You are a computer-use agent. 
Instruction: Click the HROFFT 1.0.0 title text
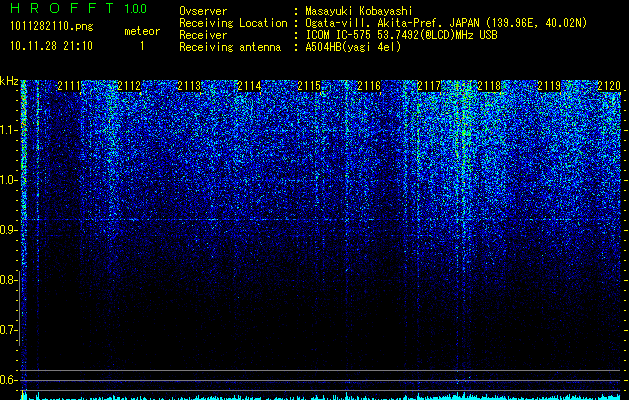pyautogui.click(x=79, y=8)
